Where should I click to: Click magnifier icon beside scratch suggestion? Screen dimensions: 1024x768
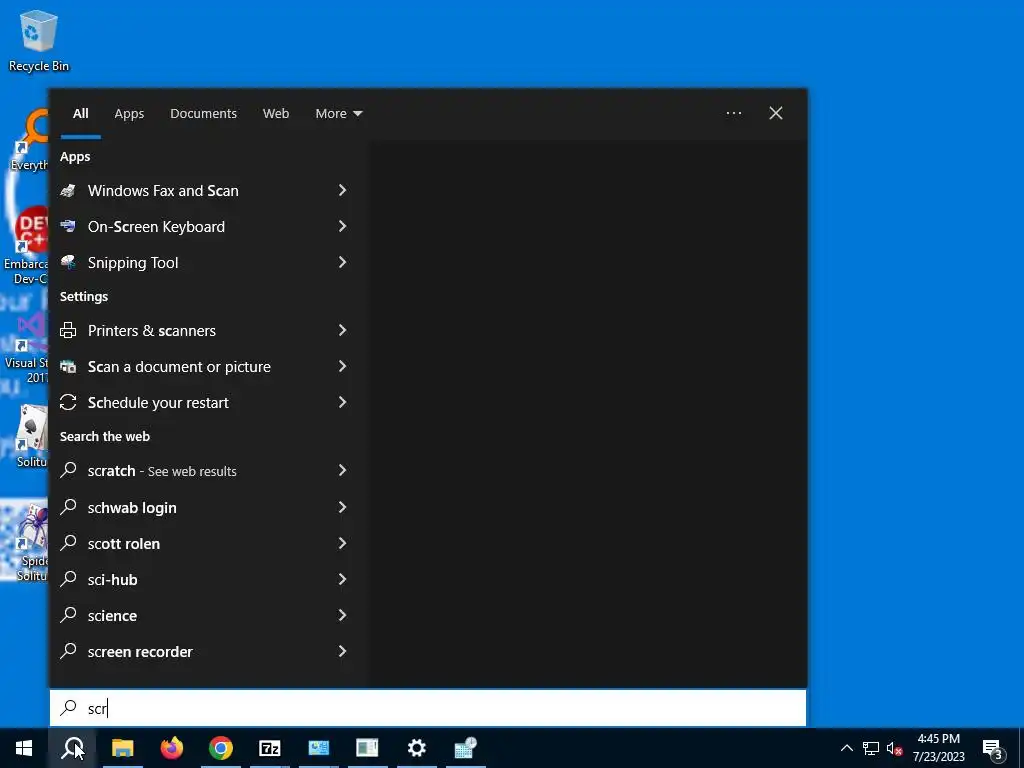pos(68,470)
